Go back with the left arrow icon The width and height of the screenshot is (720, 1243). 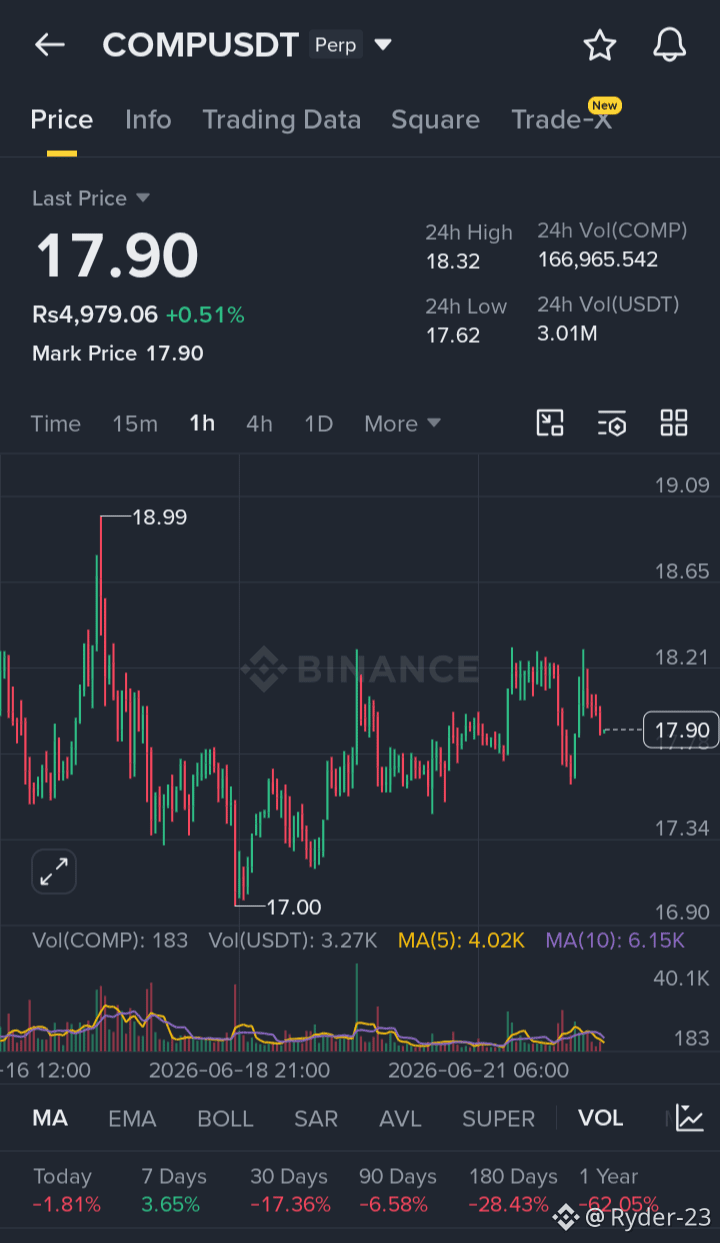pos(49,45)
